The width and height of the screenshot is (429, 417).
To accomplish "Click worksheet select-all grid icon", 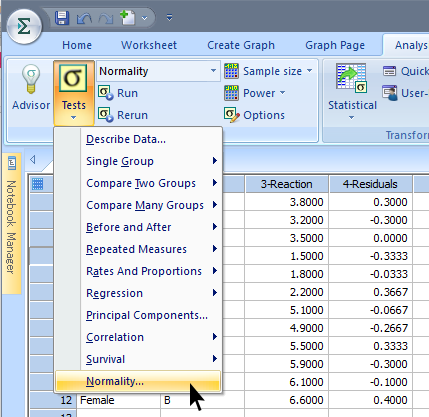I will coord(37,184).
